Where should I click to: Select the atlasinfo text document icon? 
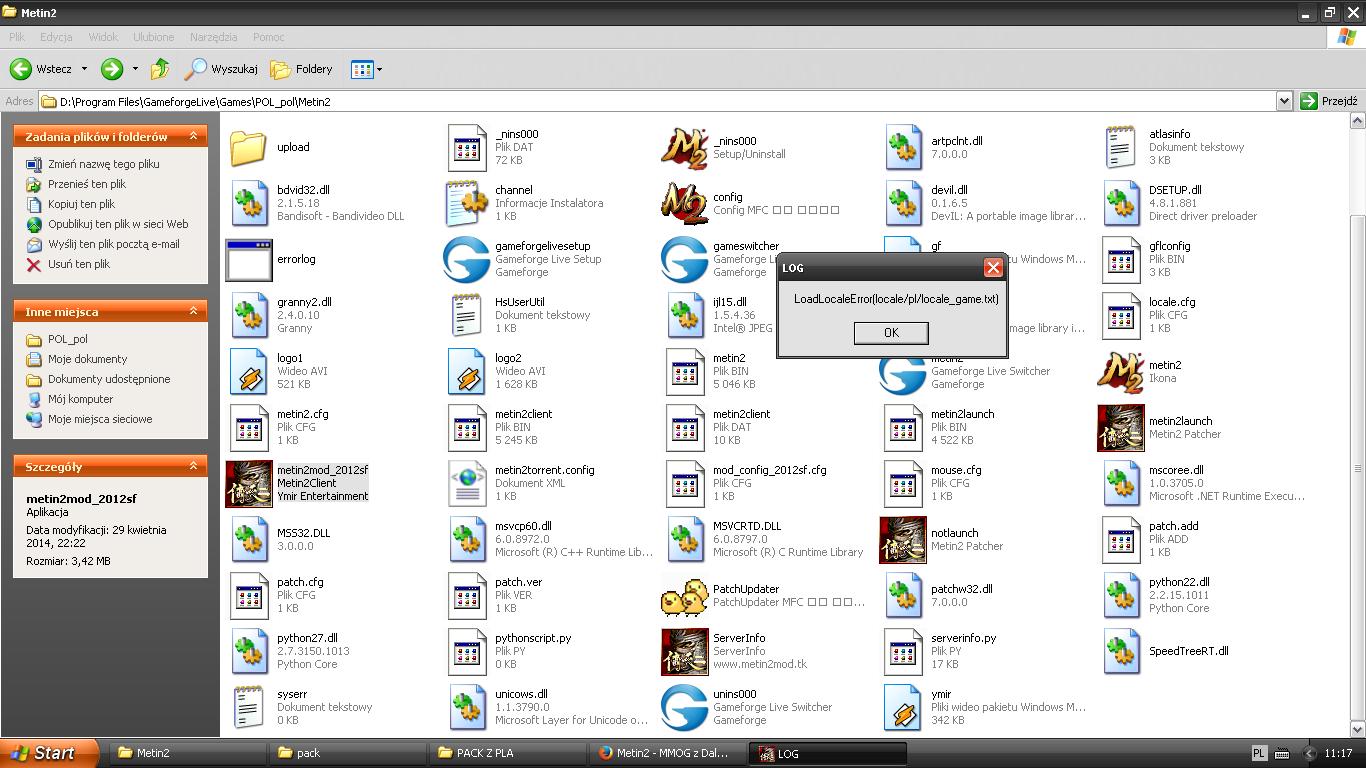1121,147
